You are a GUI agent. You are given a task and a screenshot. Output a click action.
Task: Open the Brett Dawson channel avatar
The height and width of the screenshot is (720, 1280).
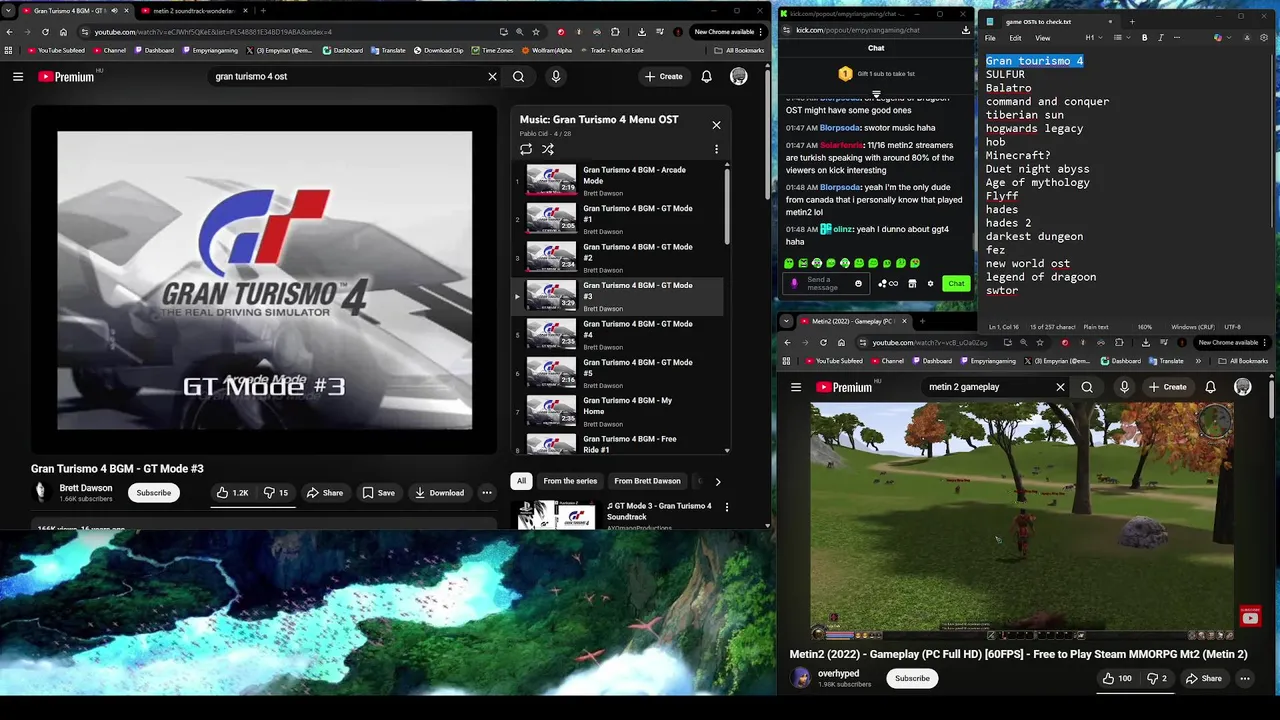pos(41,492)
